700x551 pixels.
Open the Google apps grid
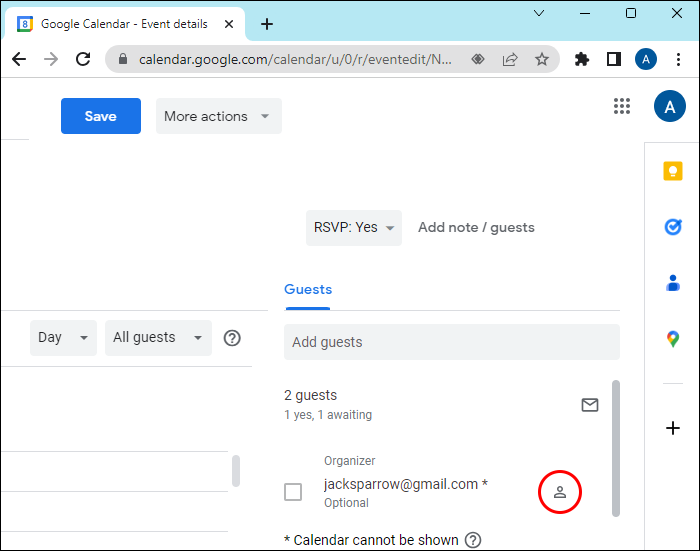coord(622,107)
